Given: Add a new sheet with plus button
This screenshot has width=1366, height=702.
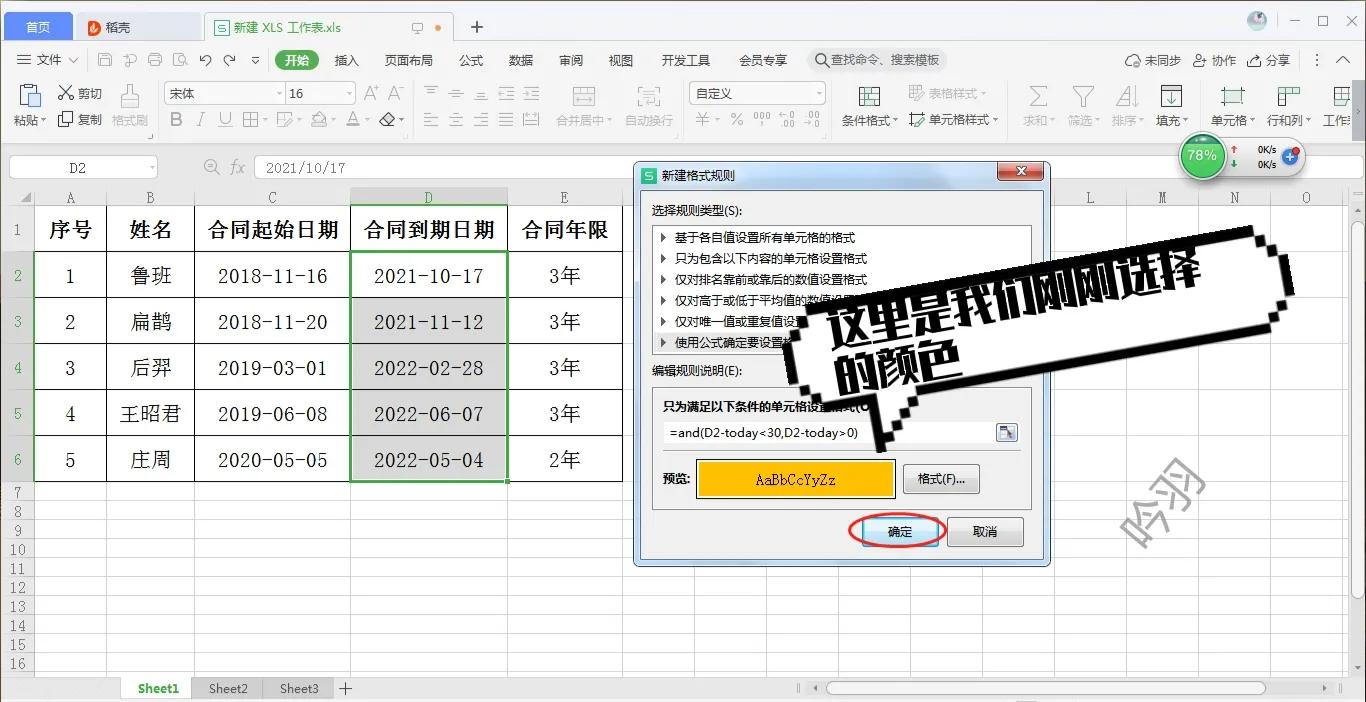Looking at the screenshot, I should point(345,688).
